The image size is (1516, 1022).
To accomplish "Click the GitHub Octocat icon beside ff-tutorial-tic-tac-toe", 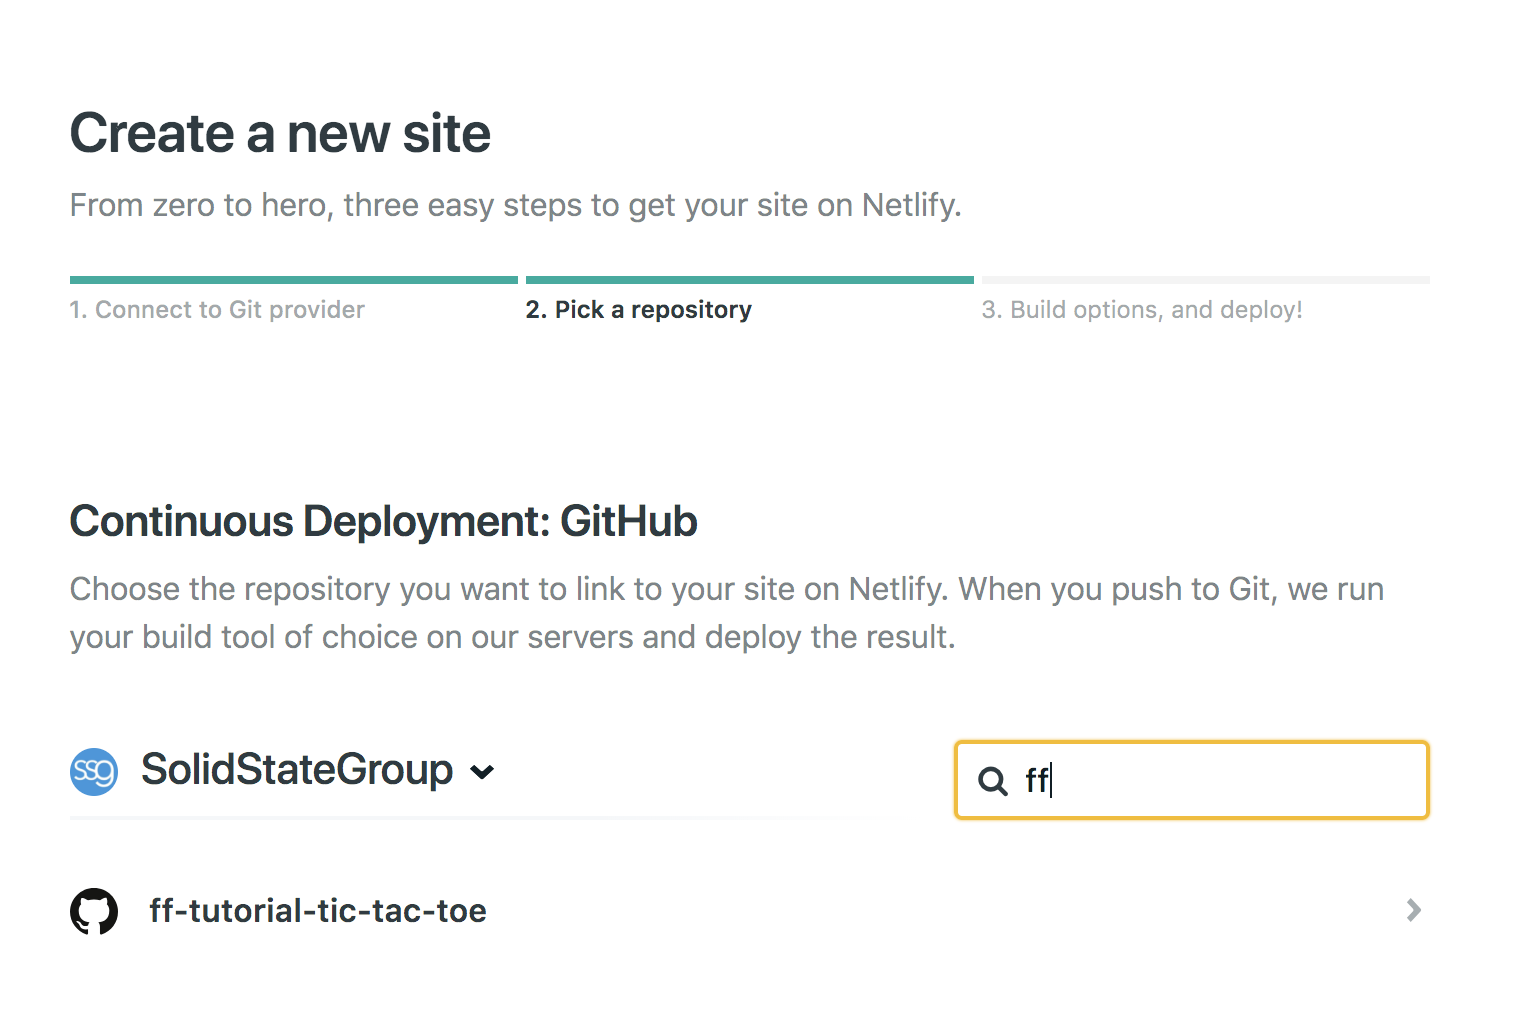I will click(x=94, y=910).
